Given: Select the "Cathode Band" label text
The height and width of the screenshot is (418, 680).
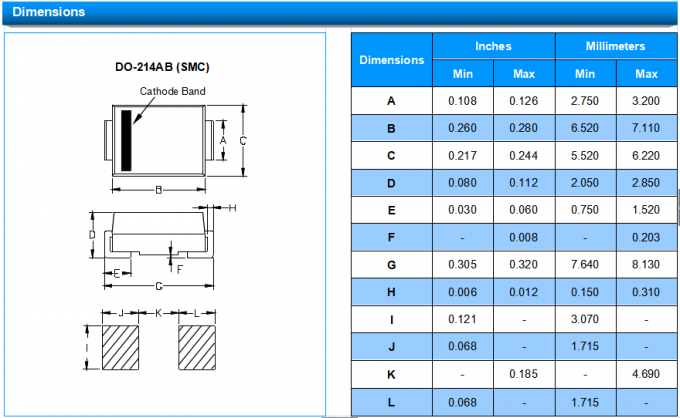Looking at the screenshot, I should (173, 91).
